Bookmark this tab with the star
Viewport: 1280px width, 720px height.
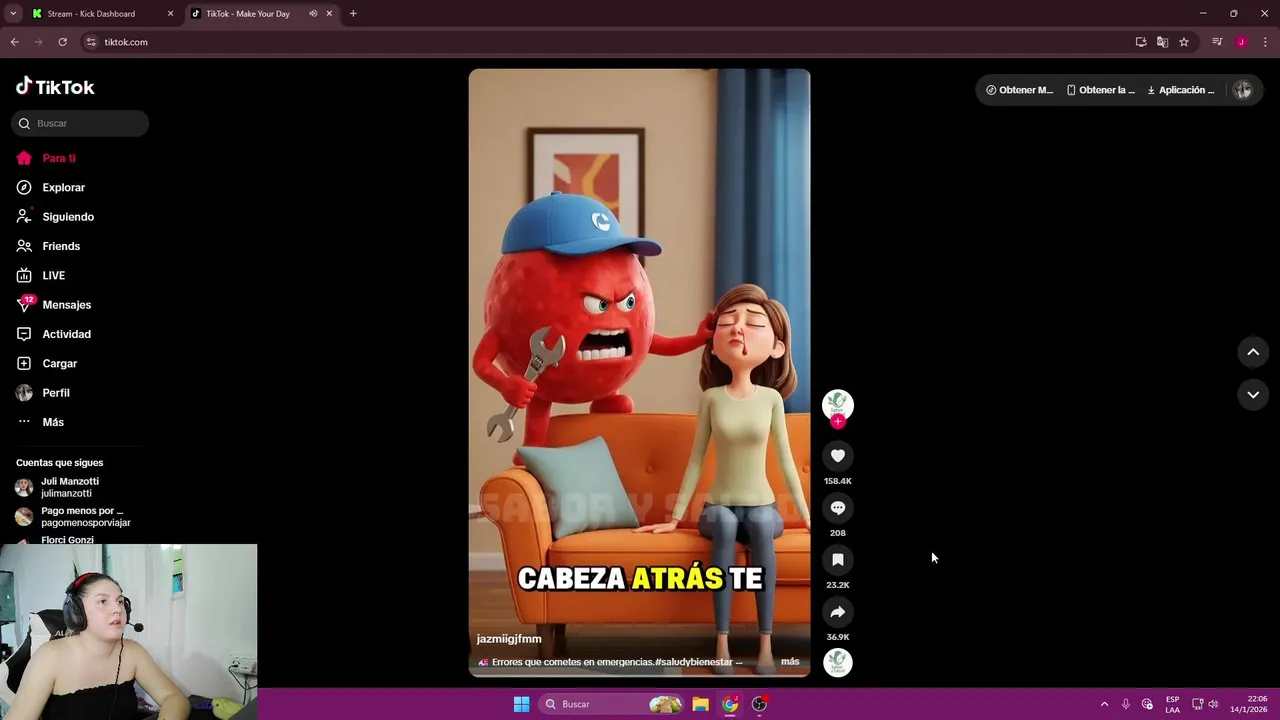coord(1184,42)
